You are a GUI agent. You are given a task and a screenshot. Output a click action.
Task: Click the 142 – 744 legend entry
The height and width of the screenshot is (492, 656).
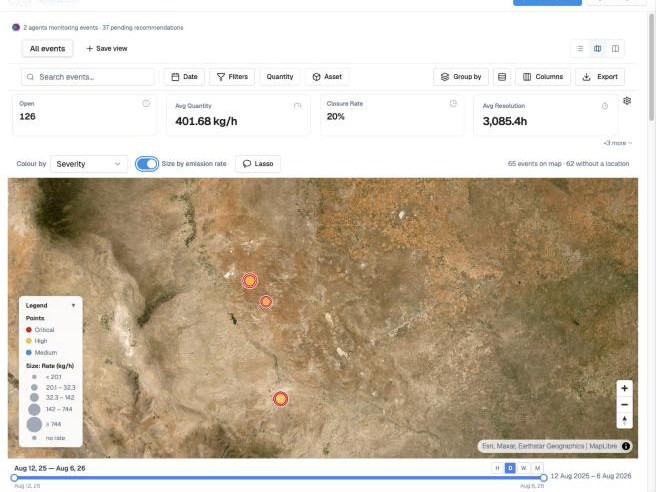[x=50, y=409]
